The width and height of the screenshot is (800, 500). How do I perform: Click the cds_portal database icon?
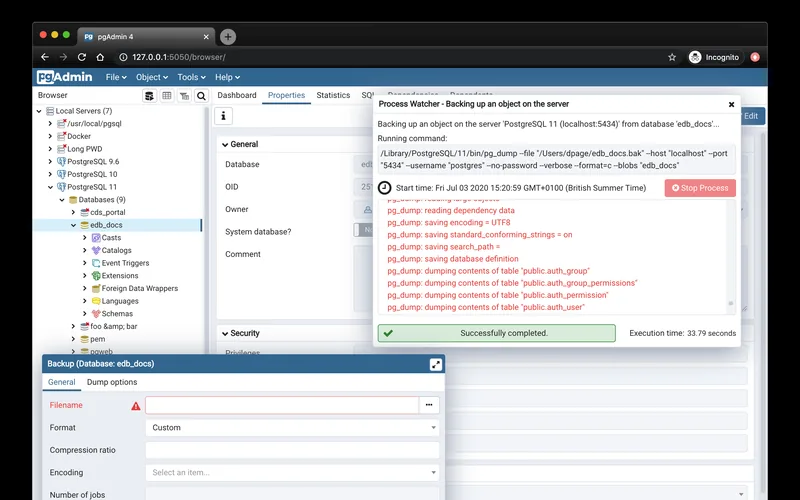[x=85, y=212]
